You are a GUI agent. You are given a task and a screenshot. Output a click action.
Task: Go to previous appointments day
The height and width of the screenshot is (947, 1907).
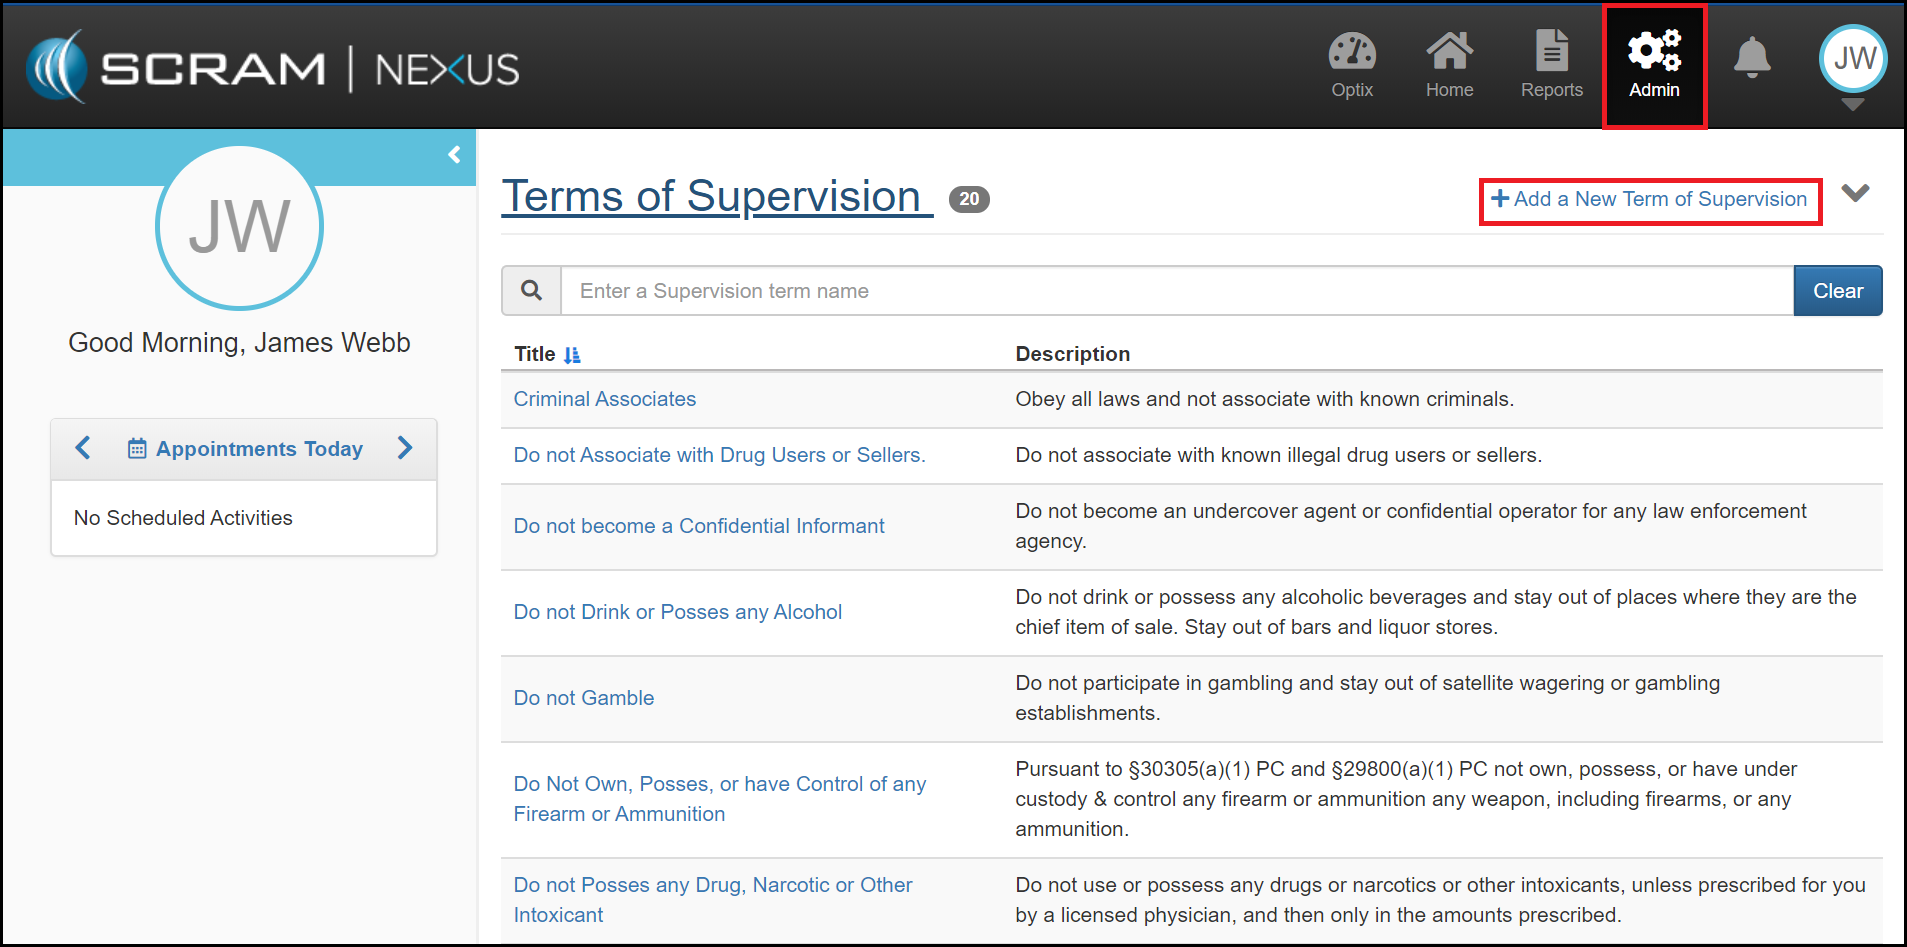[x=83, y=448]
